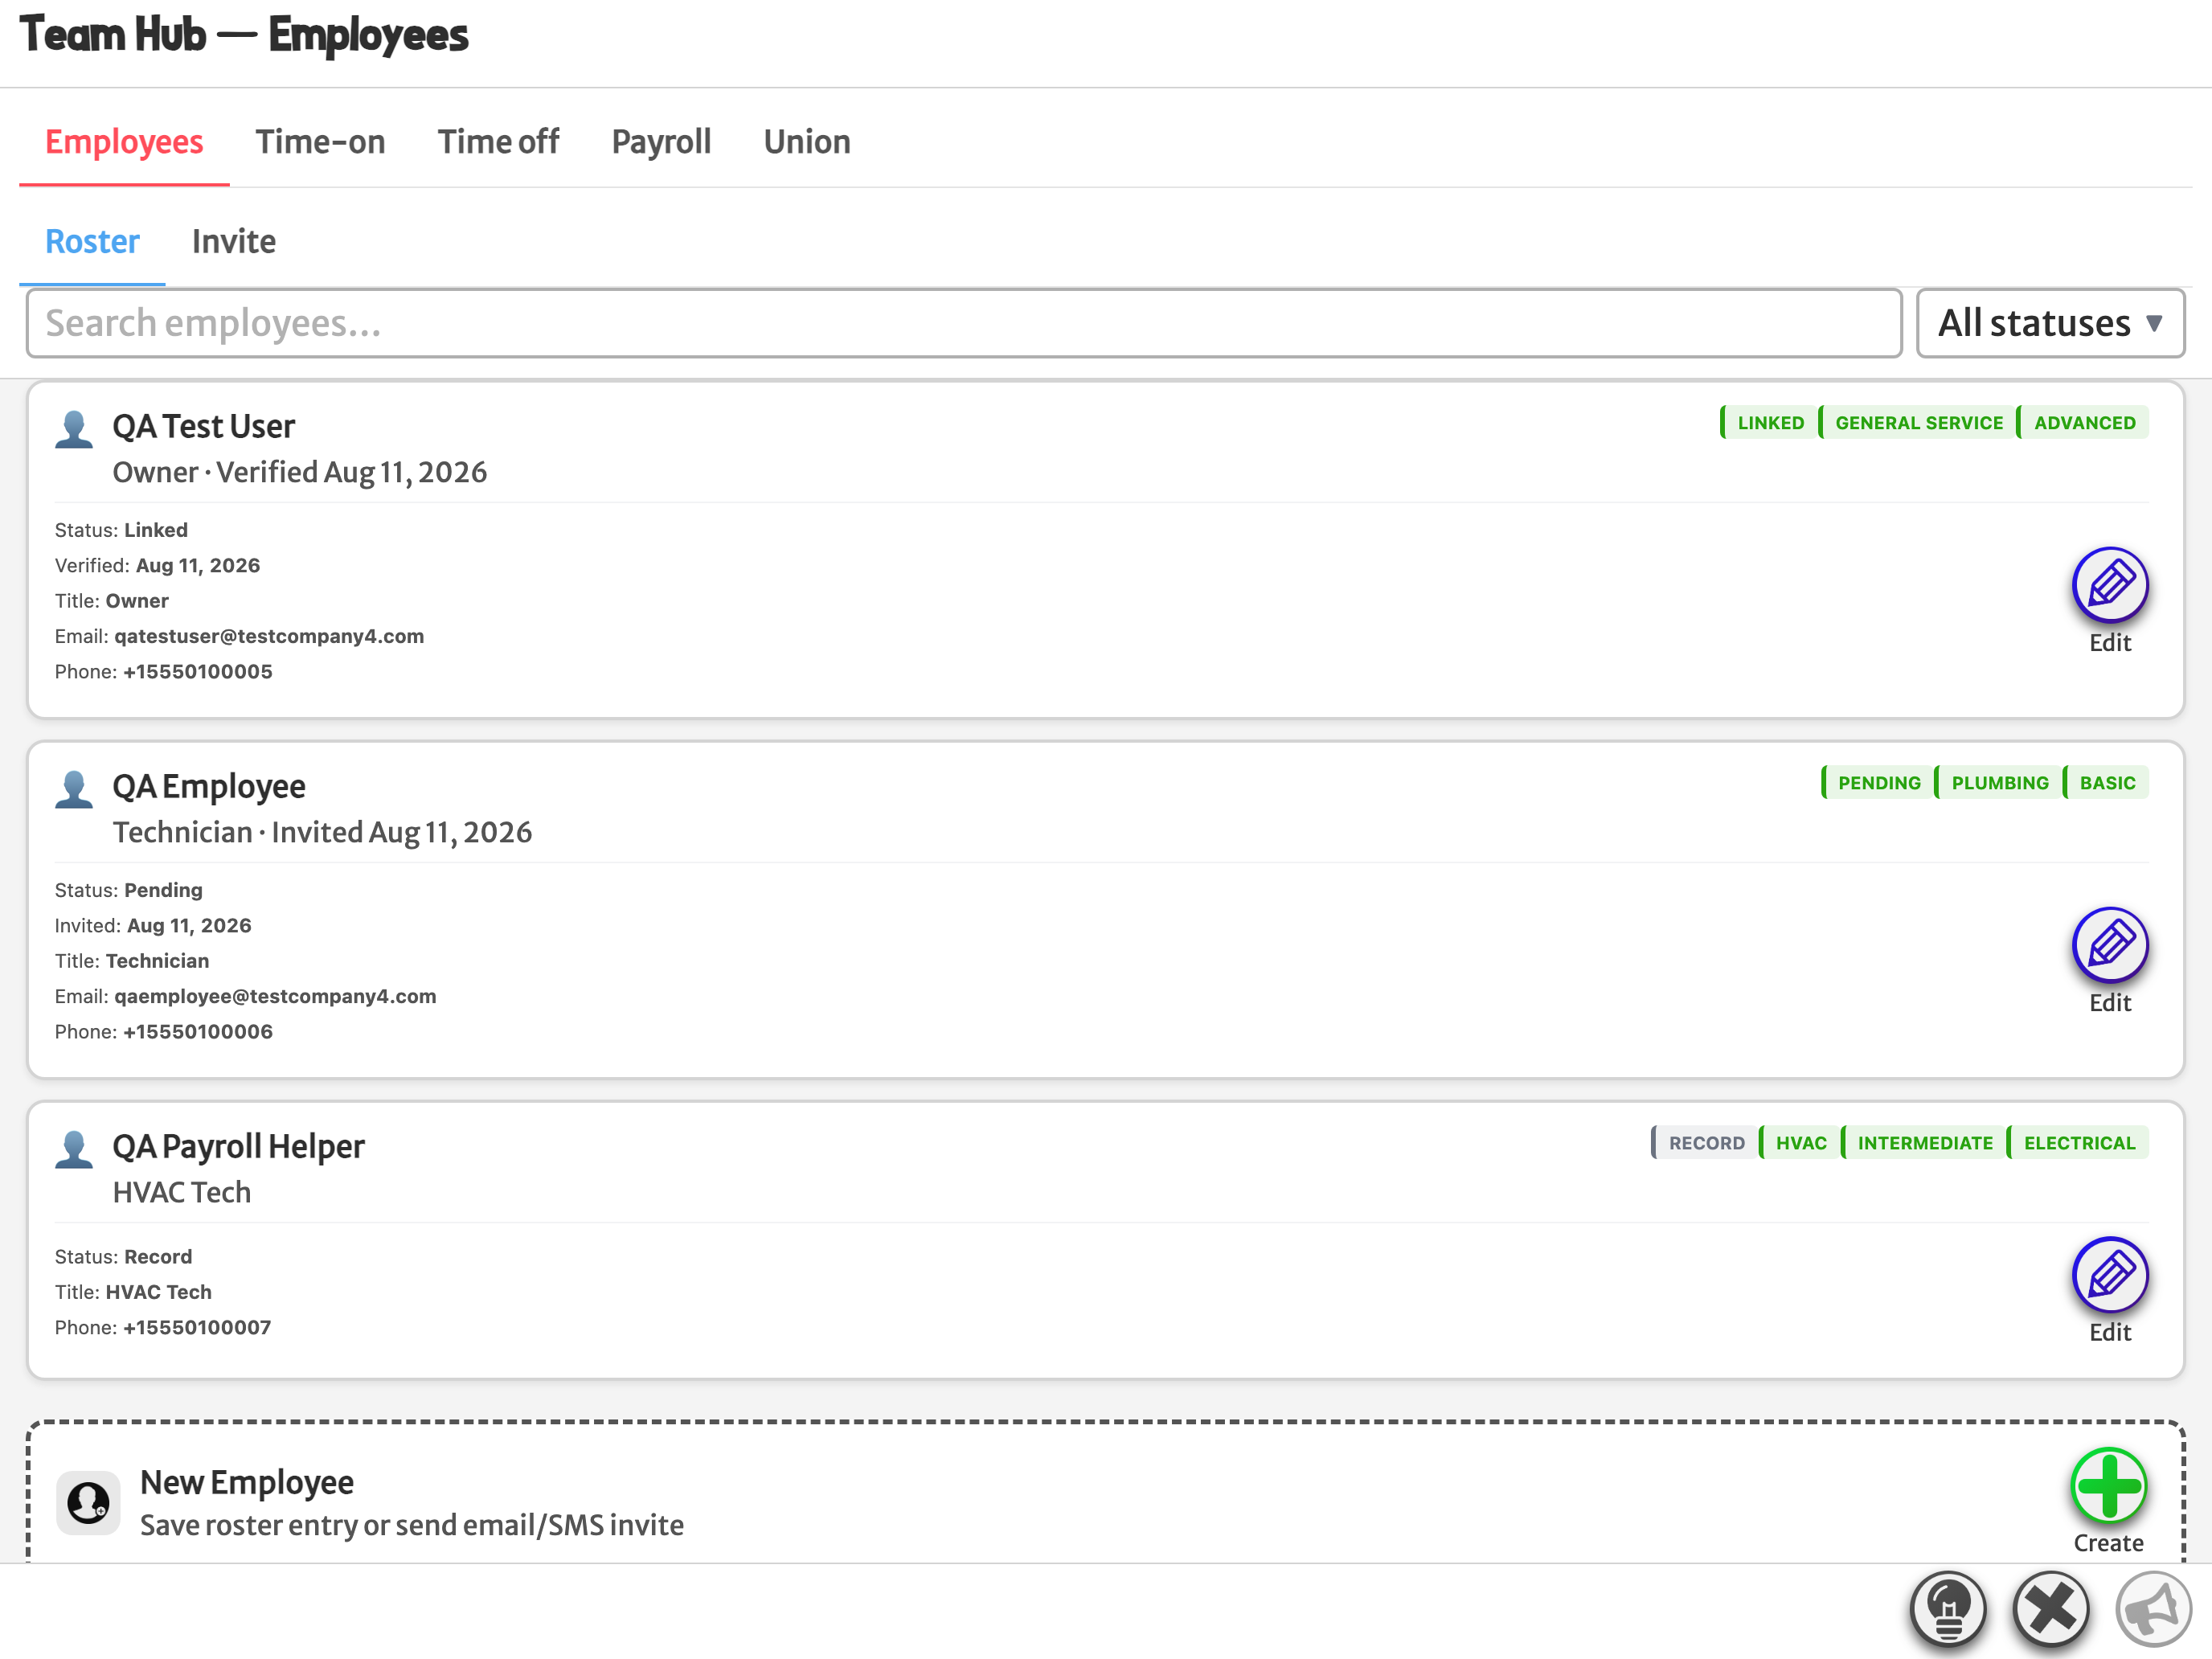Click the PENDING badge on QA Employee

point(1877,783)
